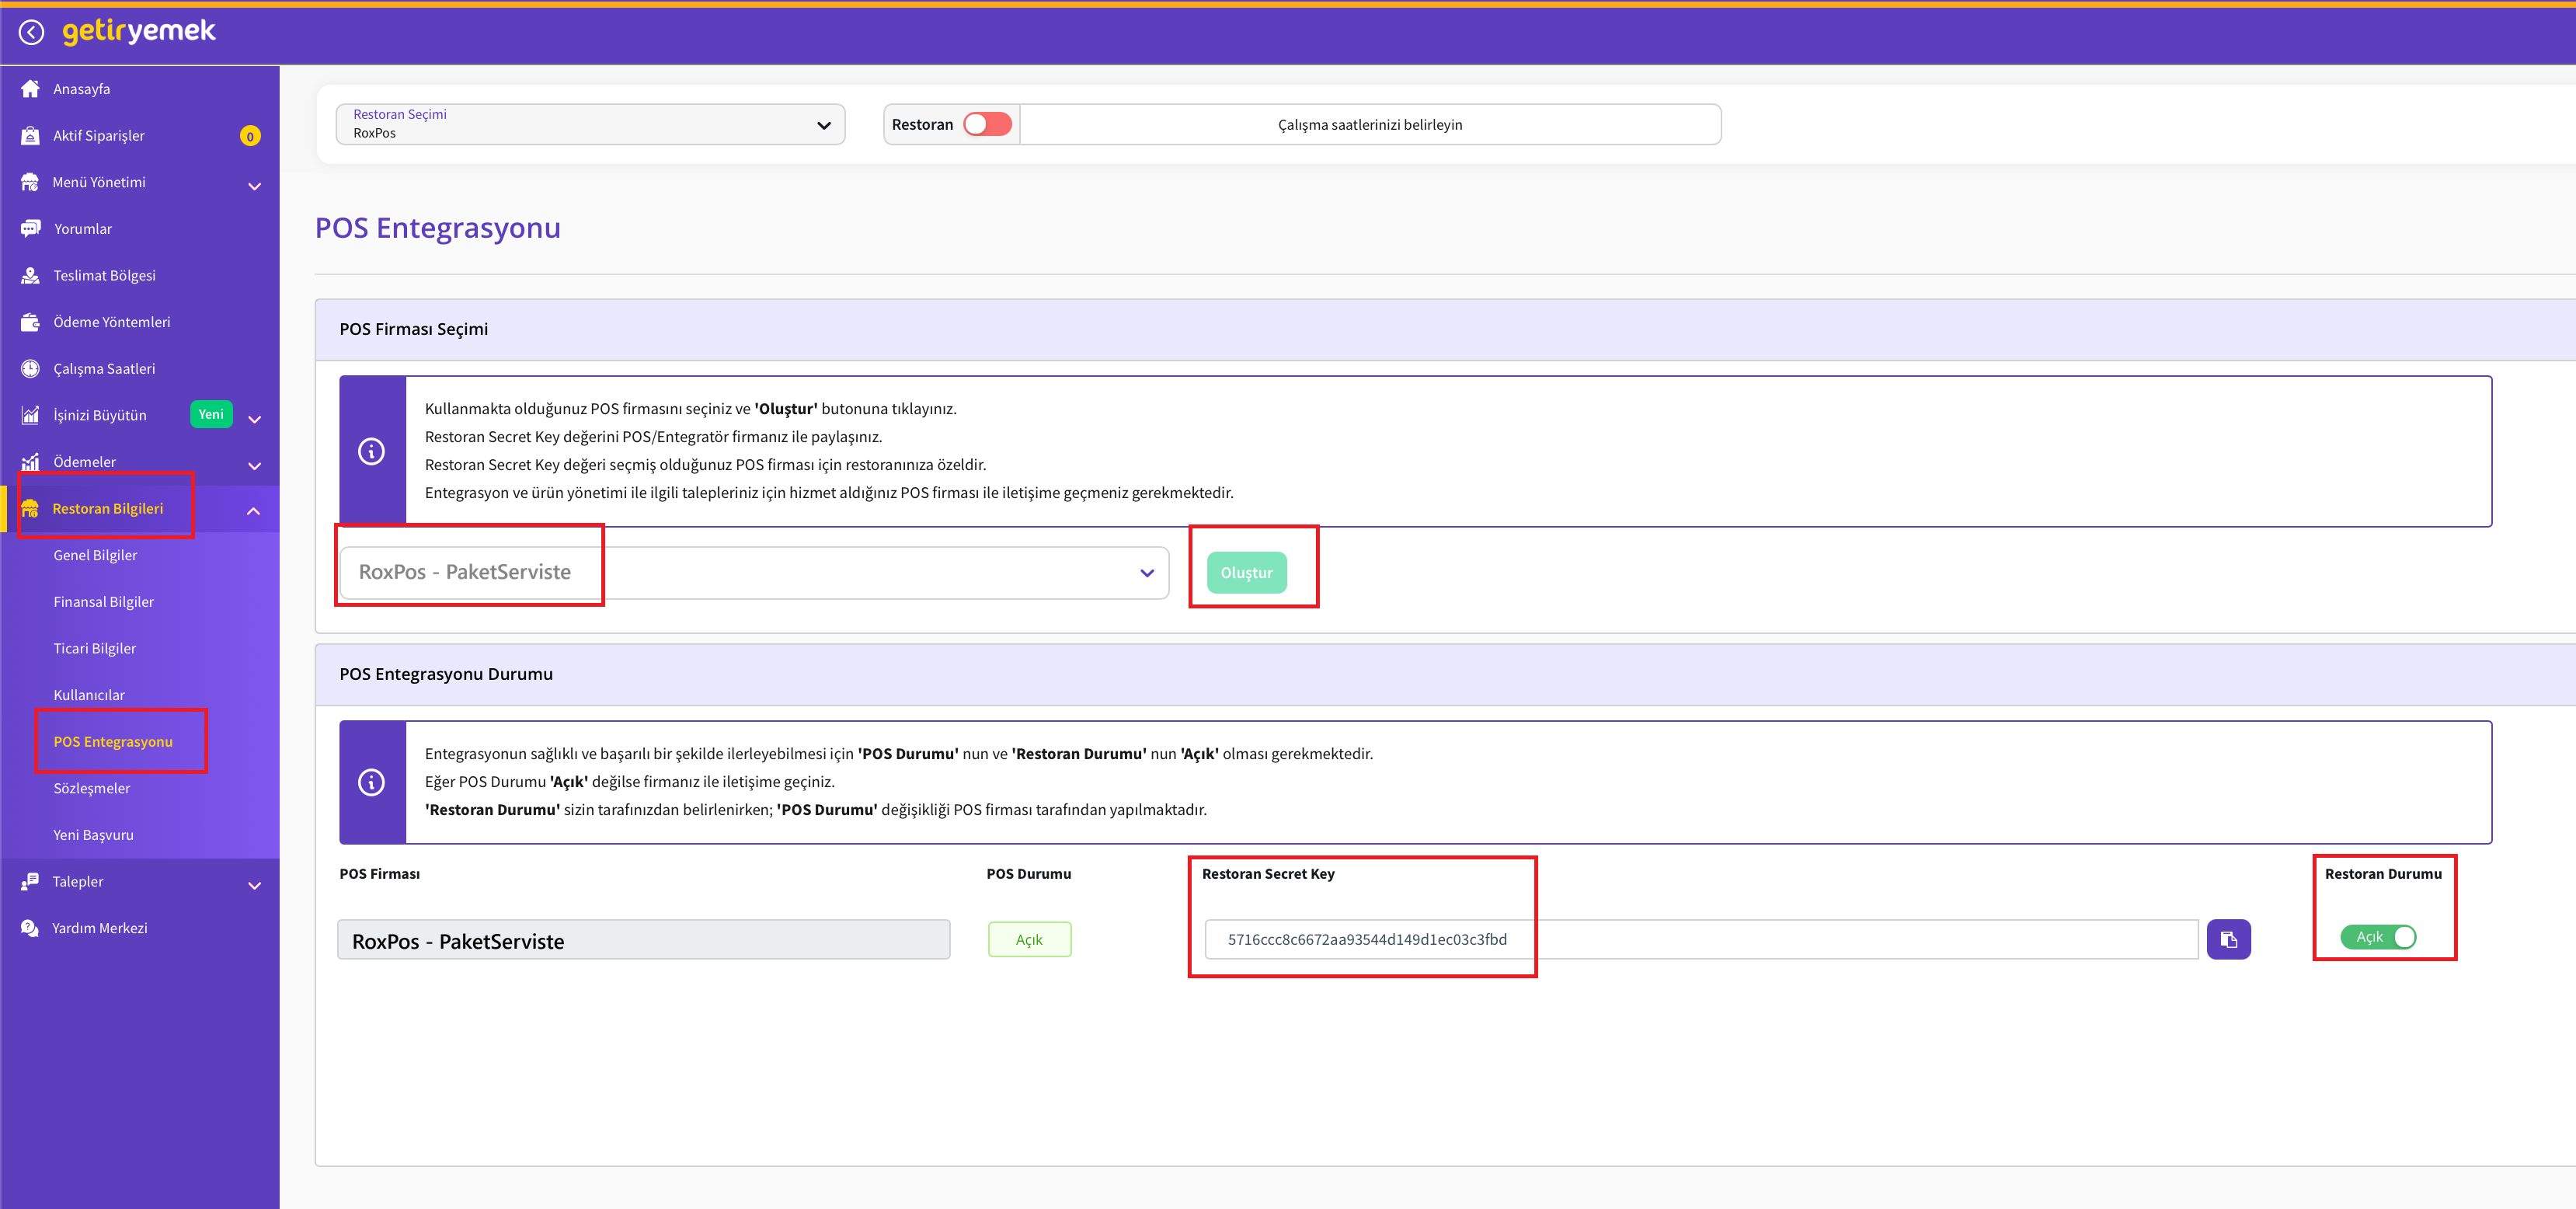This screenshot has width=2576, height=1209.
Task: Click the Aktif Siparişler bag icon
Action: pos(30,136)
